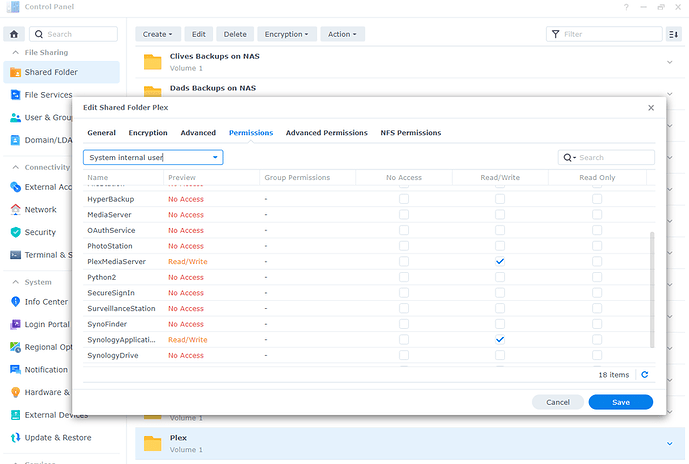Open the System internal user dropdown
Screen dimensions: 689x464
153,157
